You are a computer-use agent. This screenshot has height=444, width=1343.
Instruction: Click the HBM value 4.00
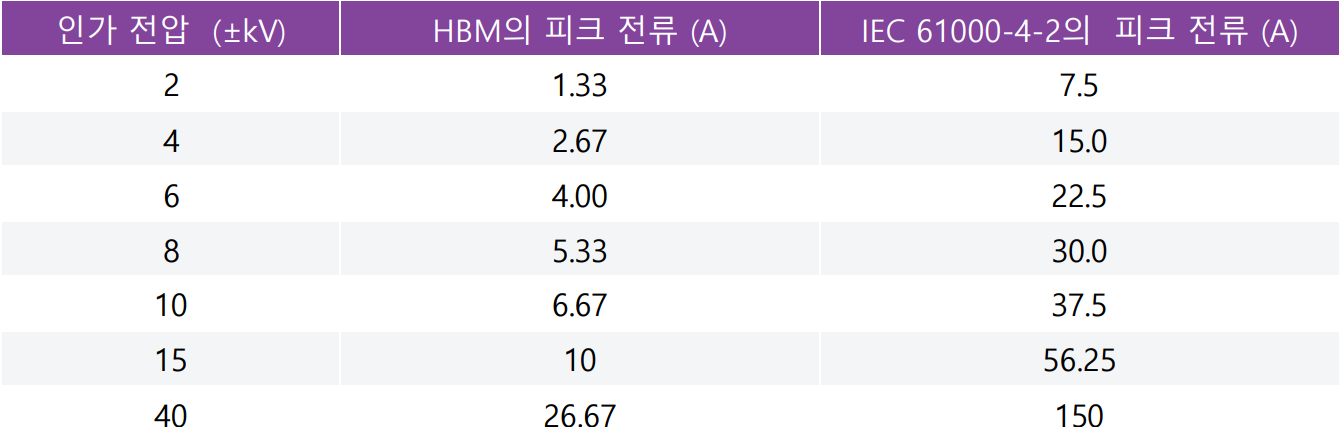coord(580,196)
